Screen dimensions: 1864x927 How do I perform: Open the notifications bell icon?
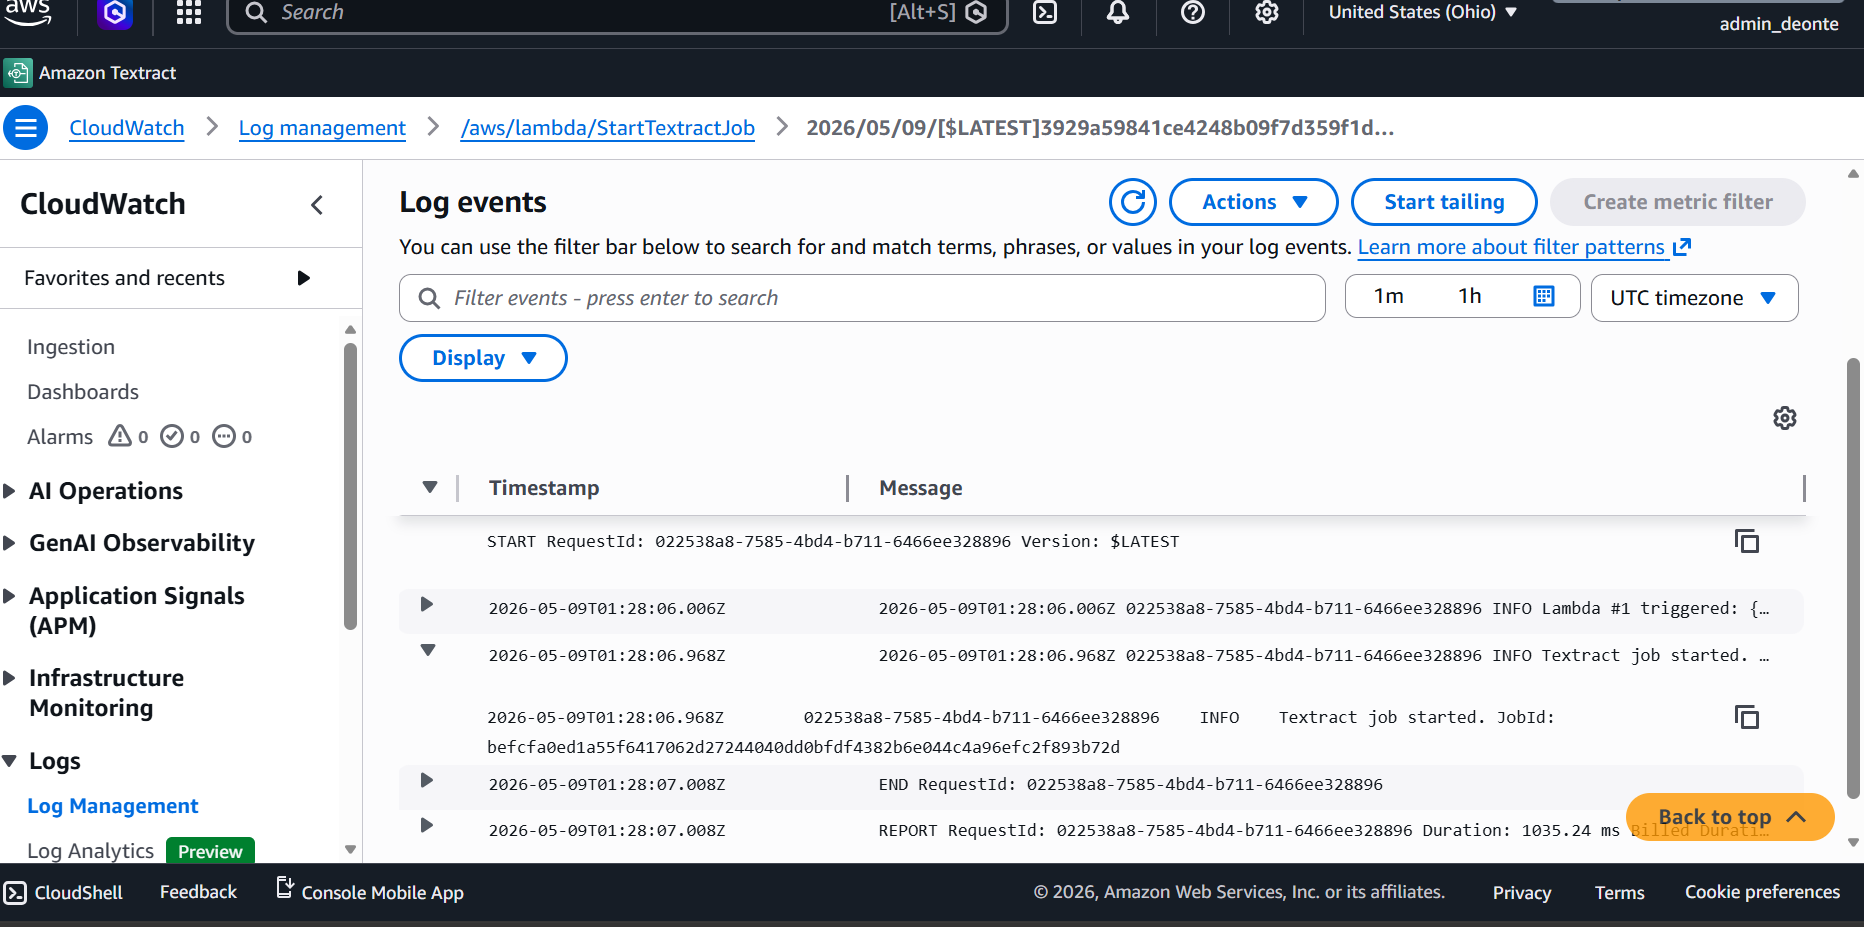[x=1118, y=12]
